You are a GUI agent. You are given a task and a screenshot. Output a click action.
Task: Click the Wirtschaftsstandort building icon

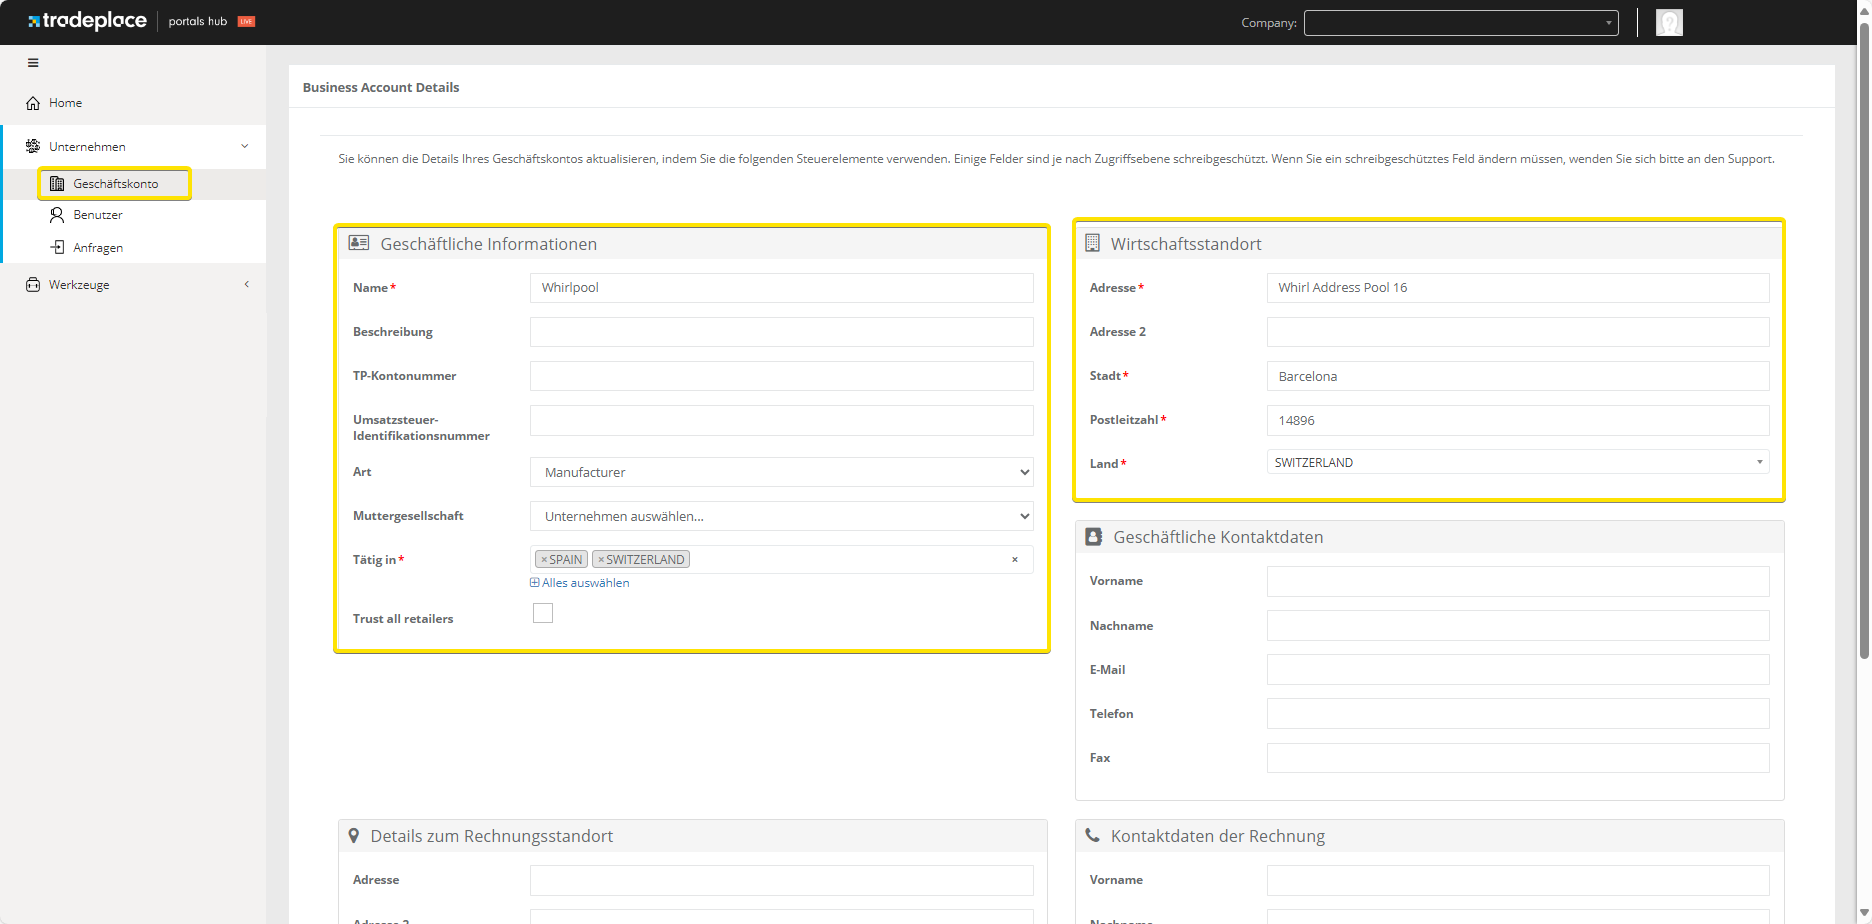click(x=1092, y=243)
